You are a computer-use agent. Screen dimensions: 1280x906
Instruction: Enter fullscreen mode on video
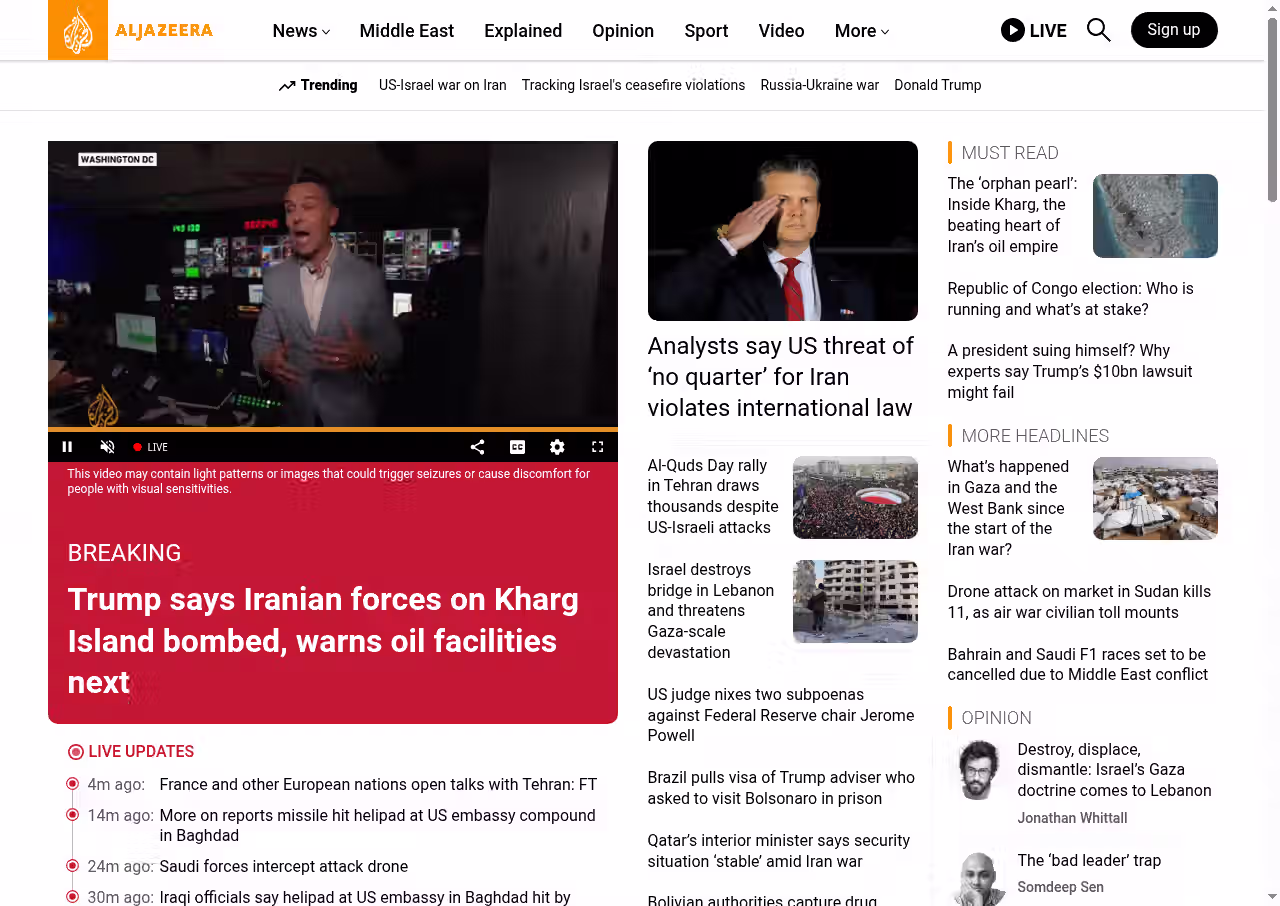pyautogui.click(x=597, y=447)
